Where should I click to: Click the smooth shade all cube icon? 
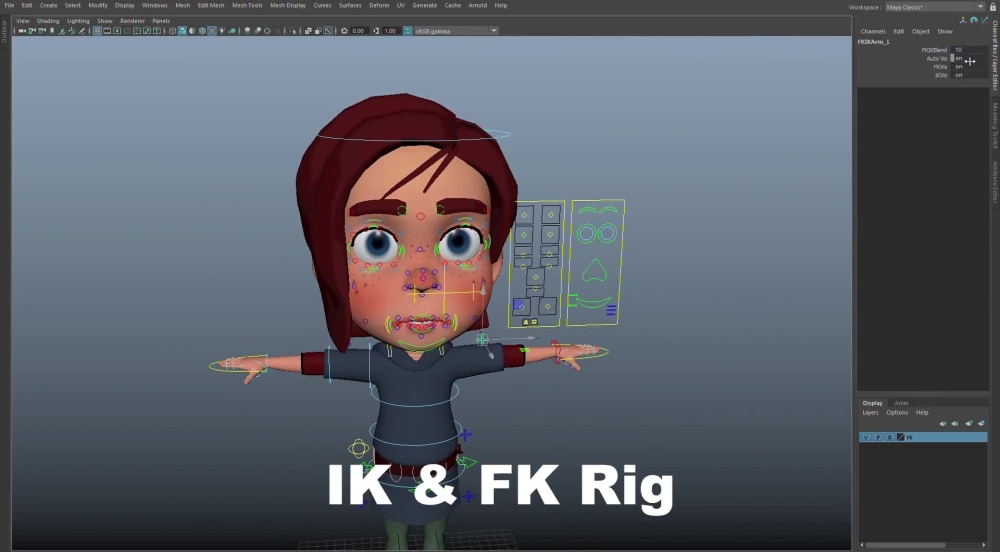182,31
